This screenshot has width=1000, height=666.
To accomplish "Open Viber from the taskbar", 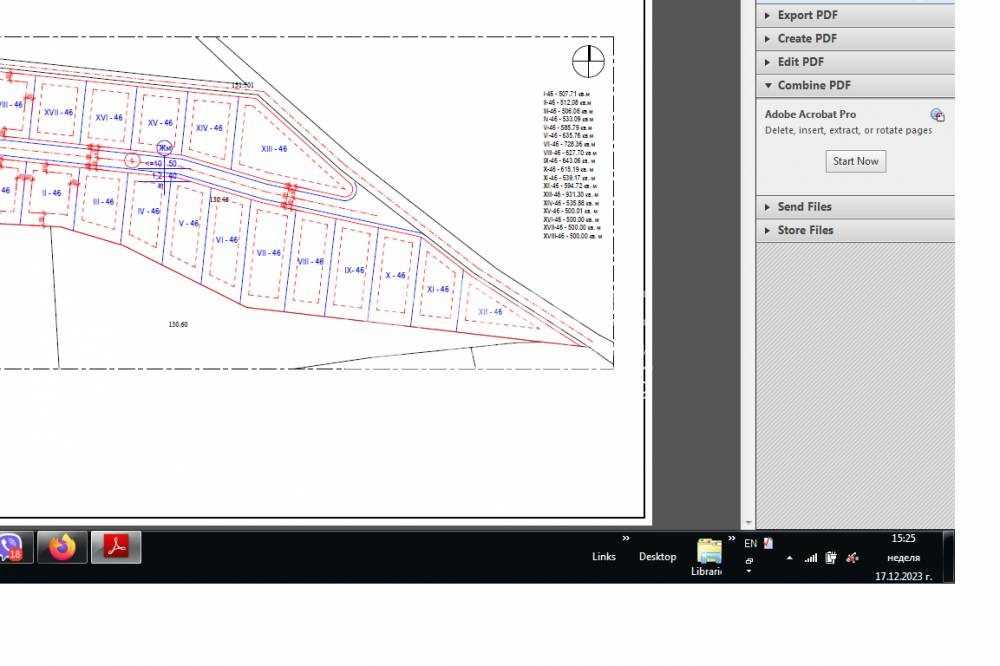I will 12,548.
